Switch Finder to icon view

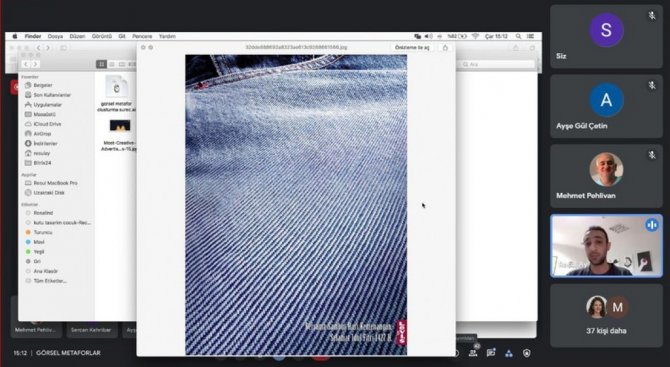[x=101, y=64]
